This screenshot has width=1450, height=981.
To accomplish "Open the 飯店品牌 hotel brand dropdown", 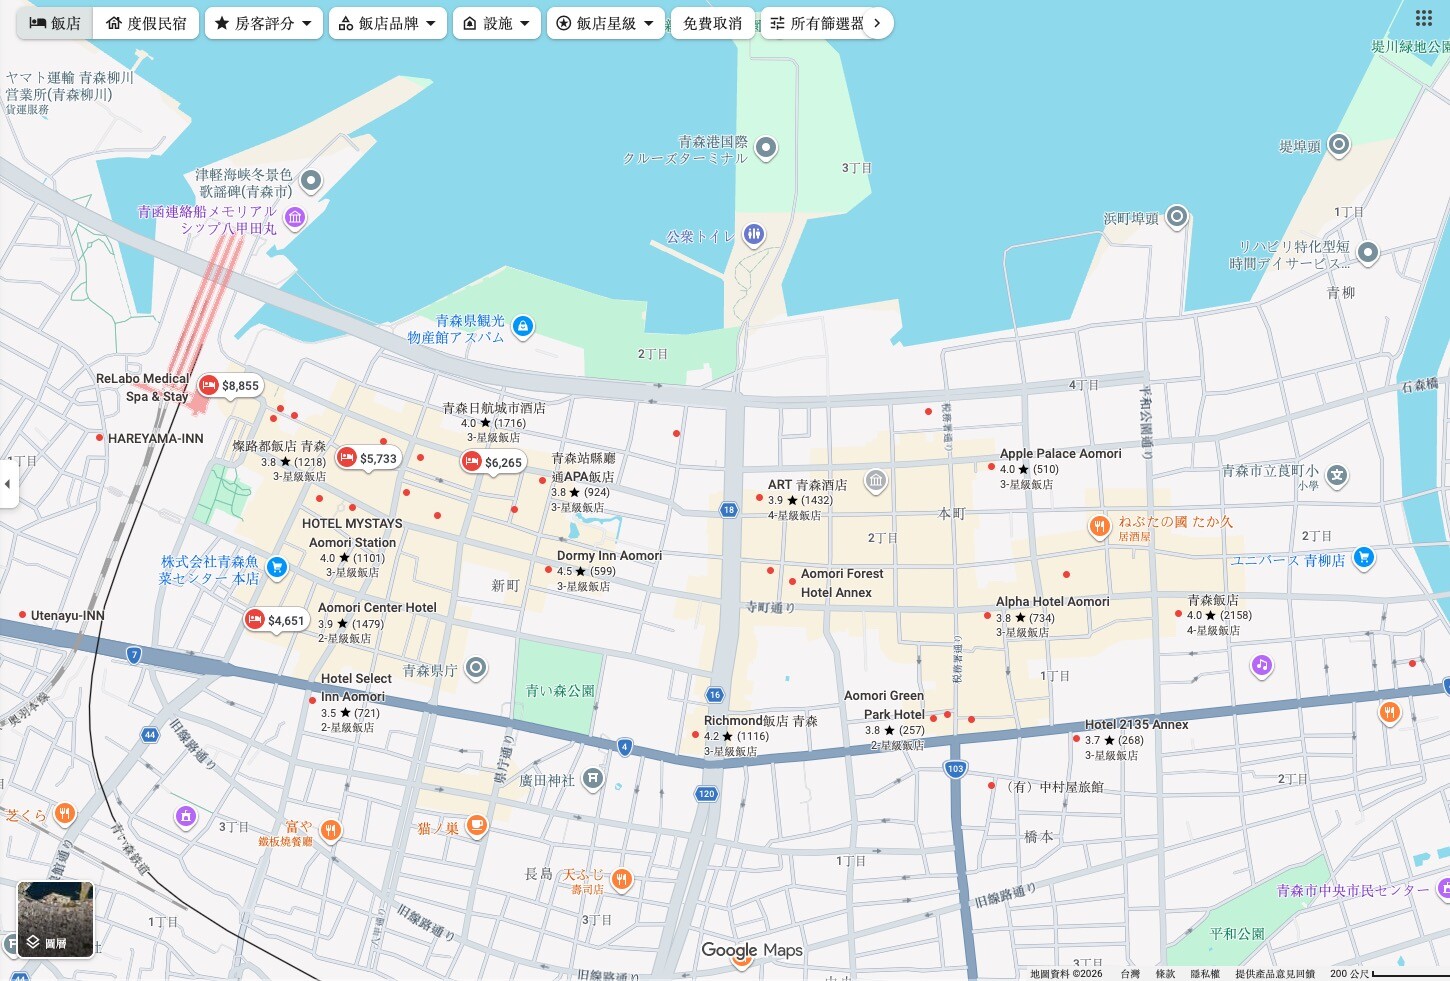I will 387,23.
